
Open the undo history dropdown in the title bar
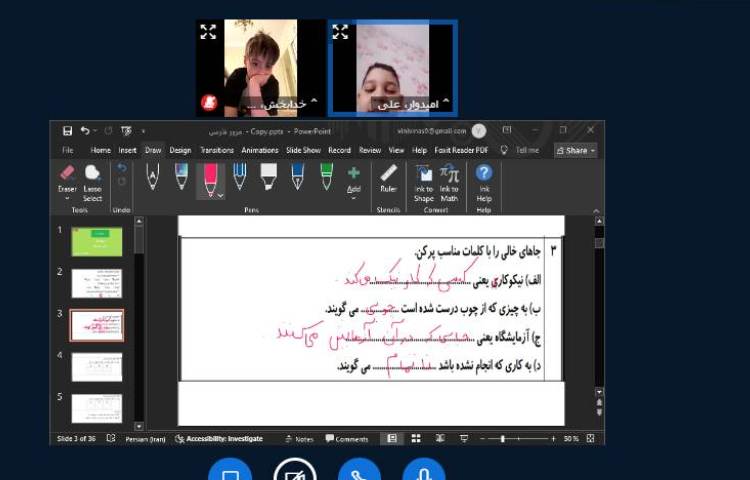pyautogui.click(x=95, y=131)
